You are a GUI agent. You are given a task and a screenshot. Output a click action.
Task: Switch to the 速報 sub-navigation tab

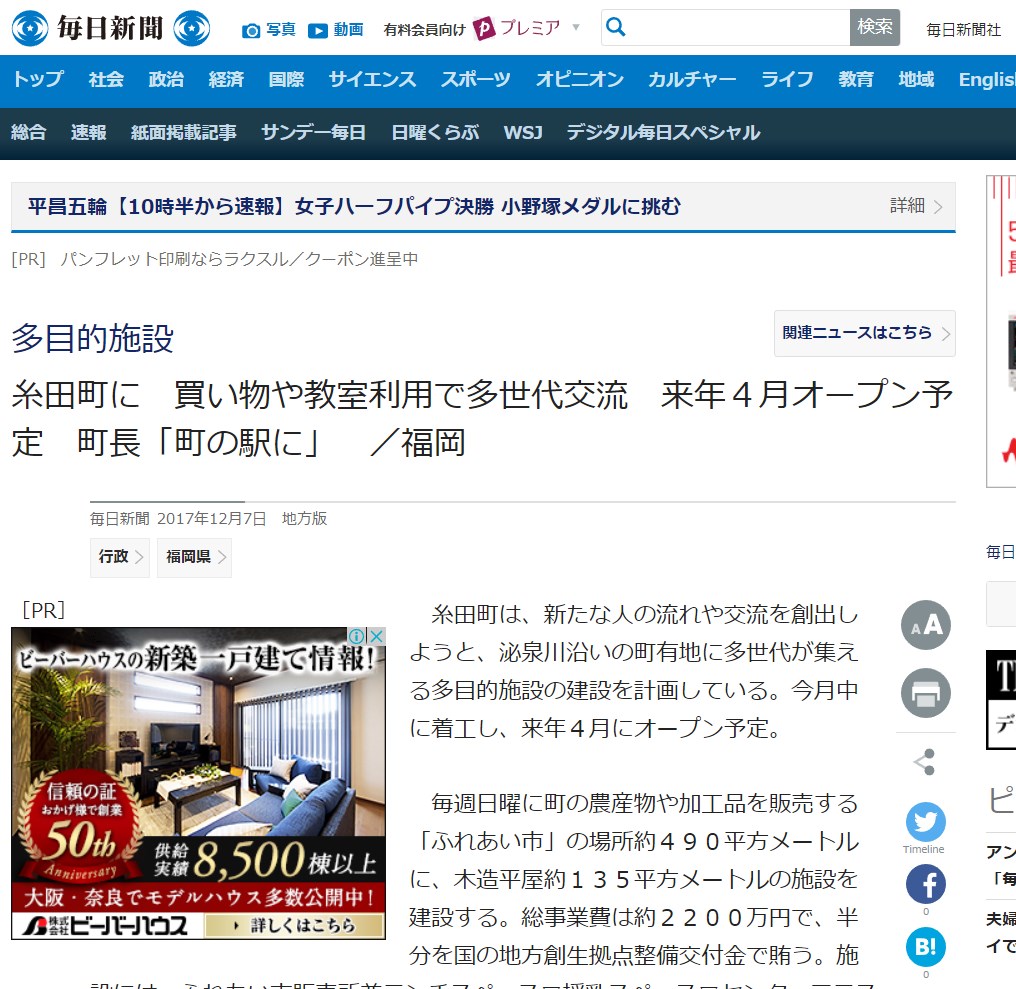[x=88, y=132]
